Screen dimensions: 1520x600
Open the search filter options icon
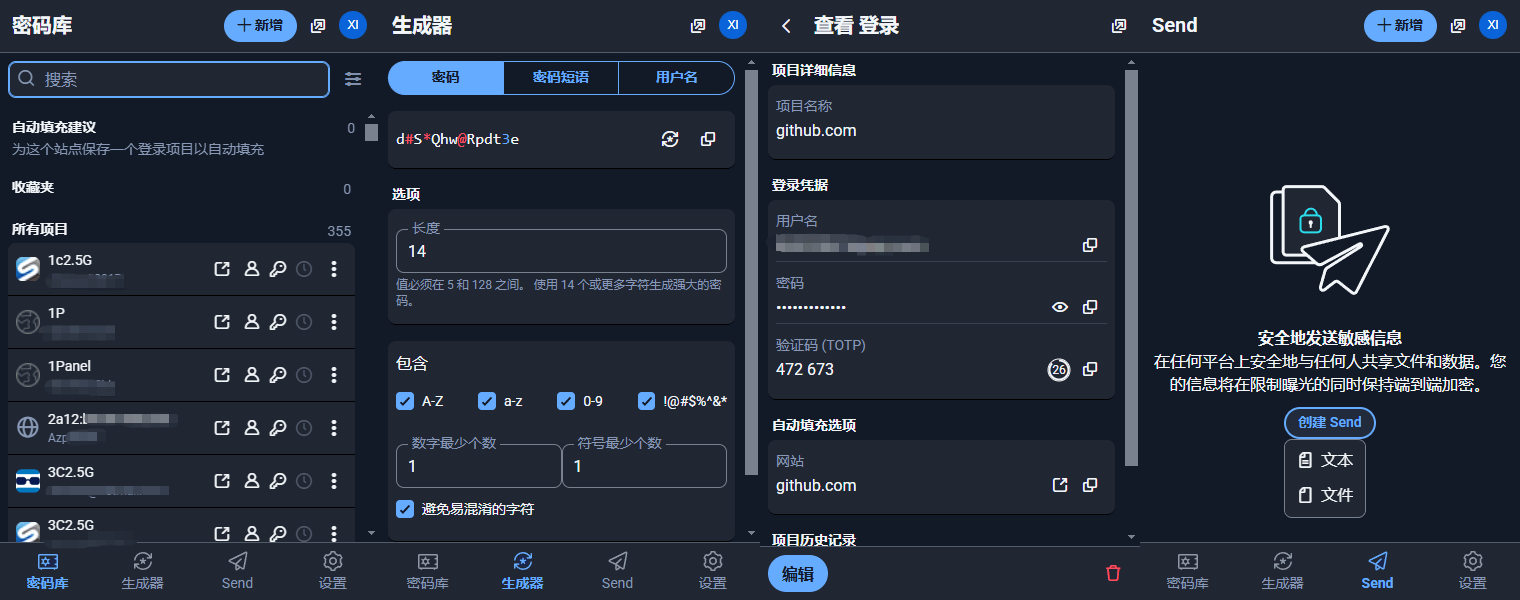(353, 79)
